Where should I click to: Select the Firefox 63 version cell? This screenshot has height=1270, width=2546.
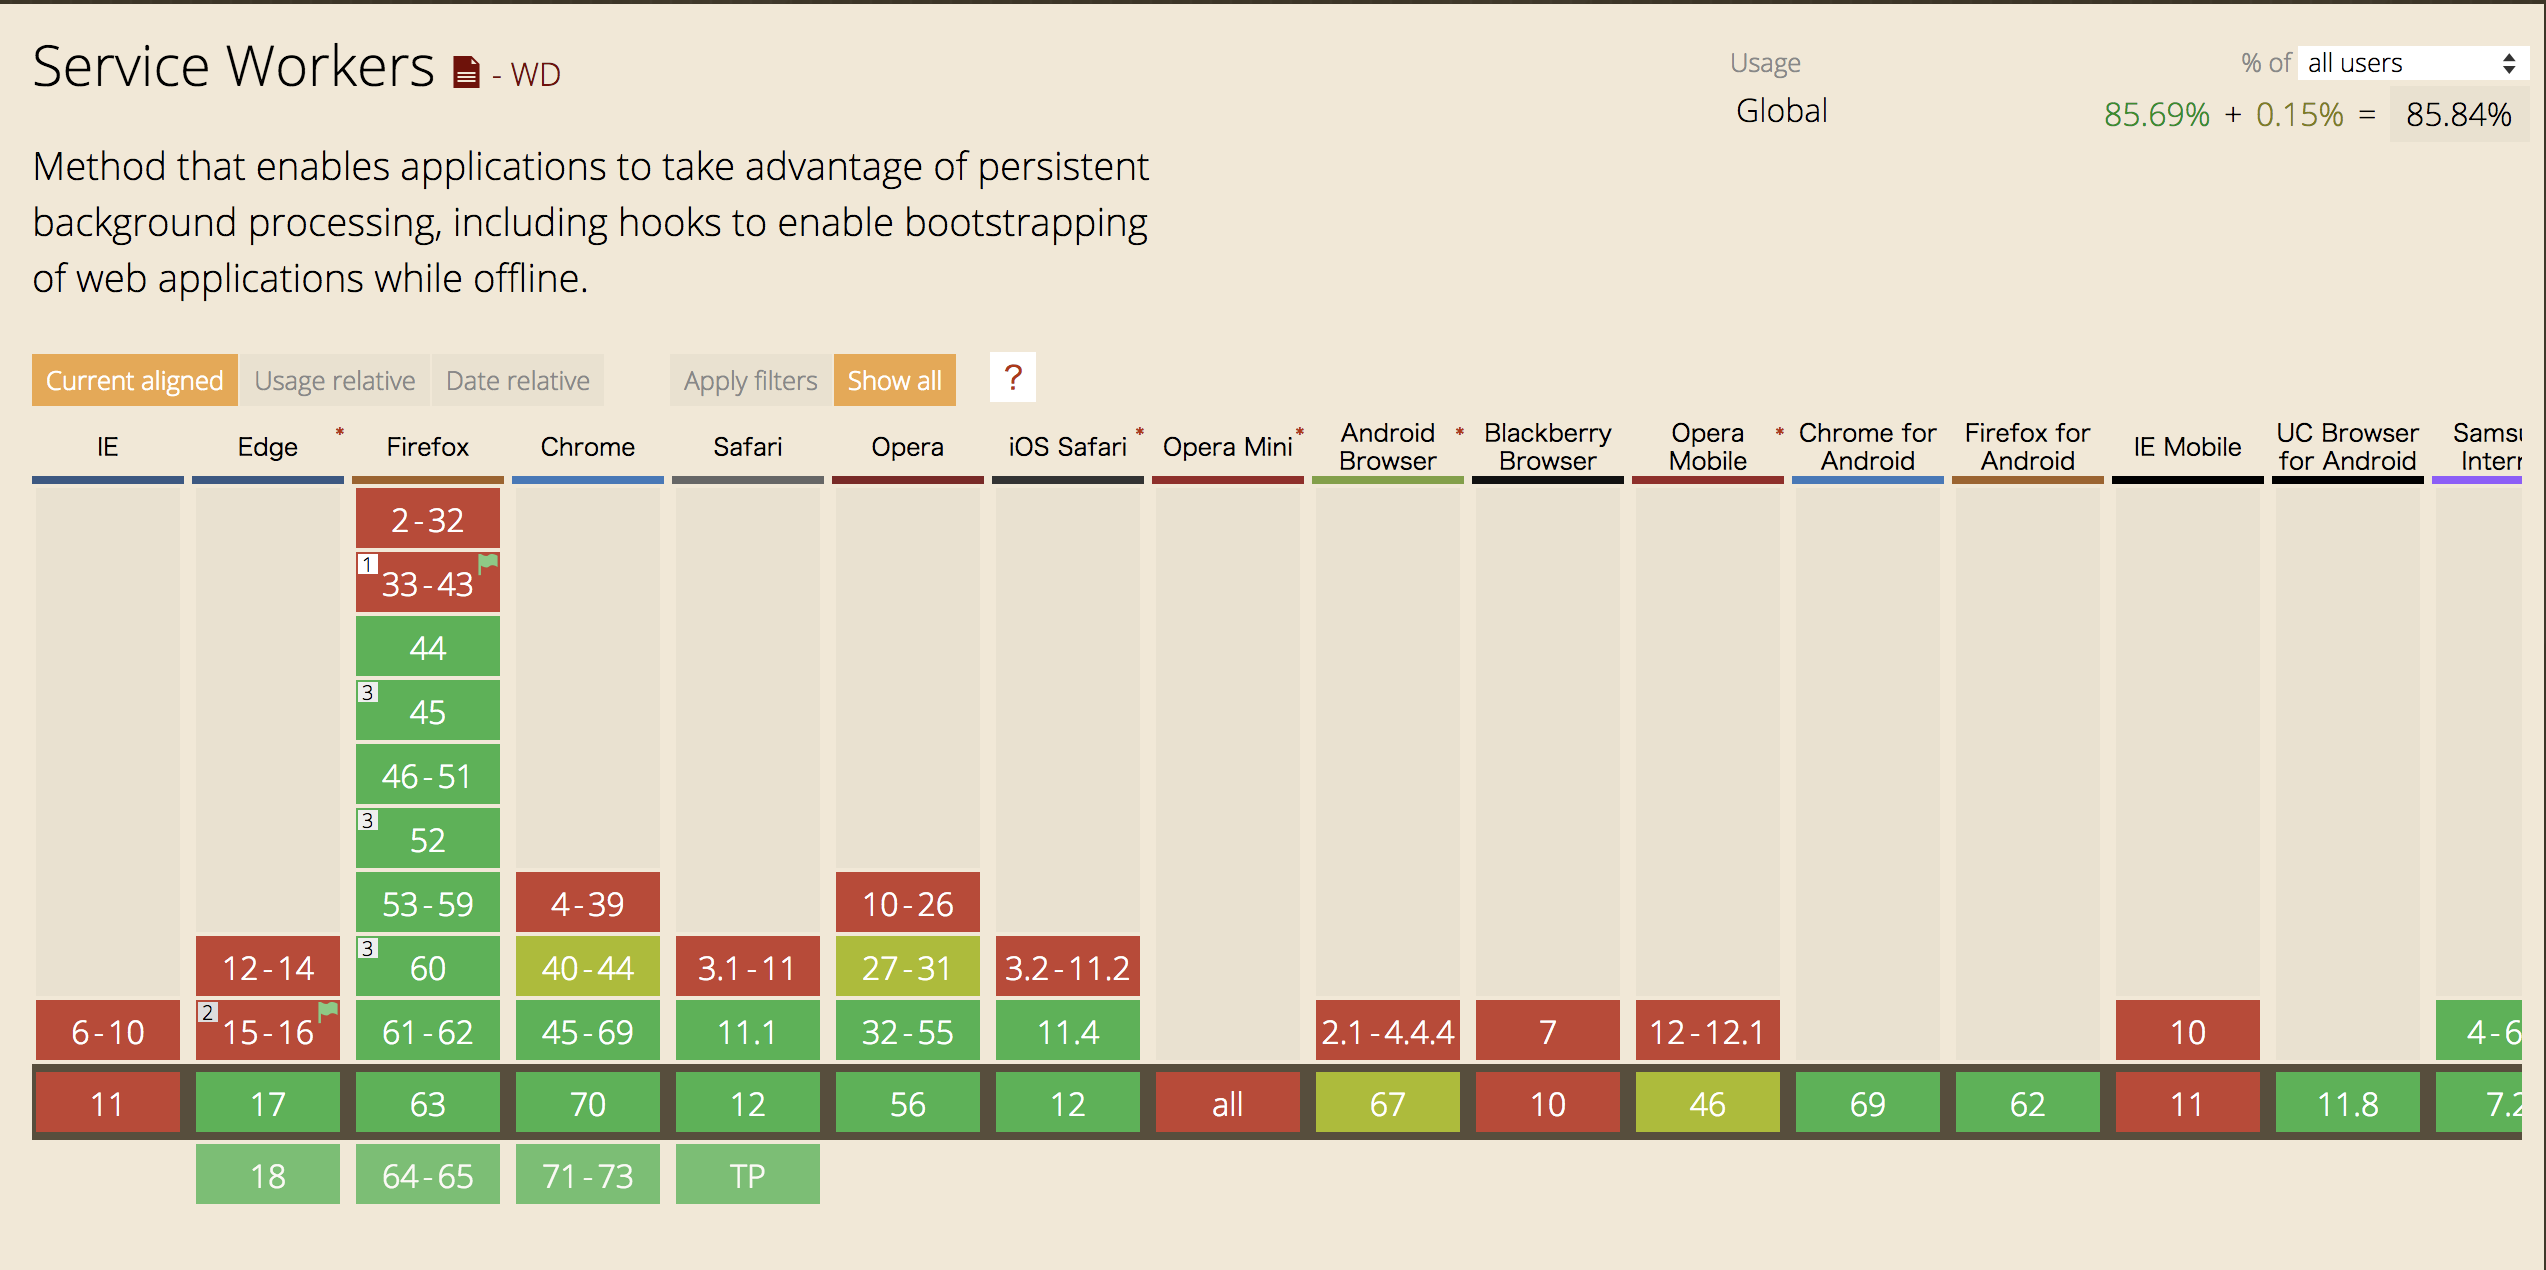pyautogui.click(x=427, y=1103)
